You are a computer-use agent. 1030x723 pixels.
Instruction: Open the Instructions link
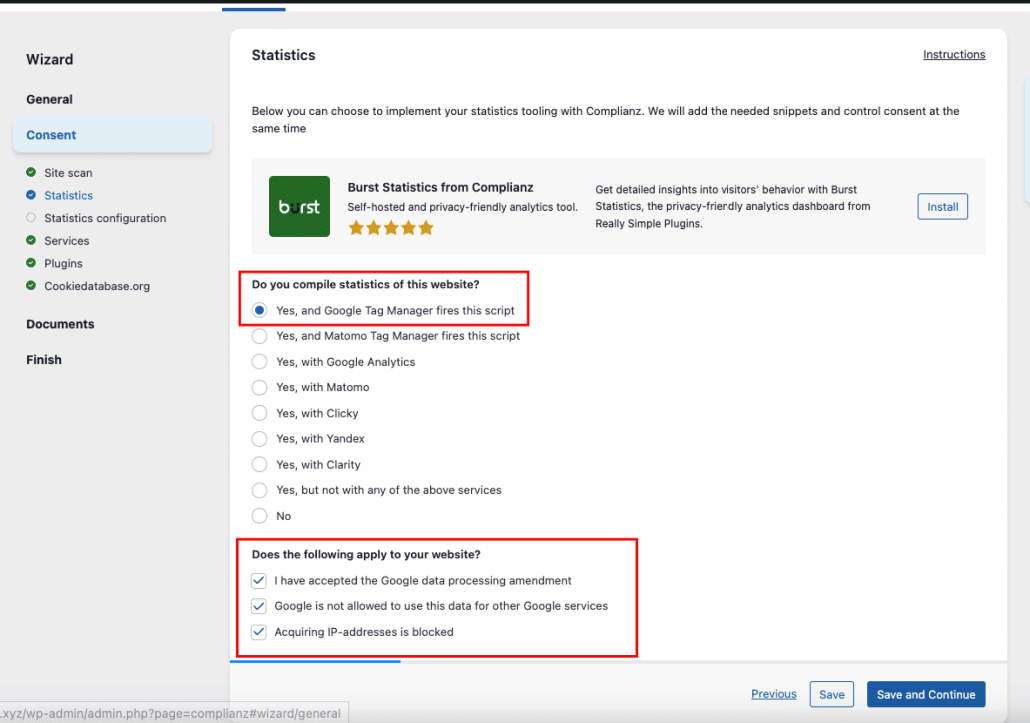click(x=953, y=54)
